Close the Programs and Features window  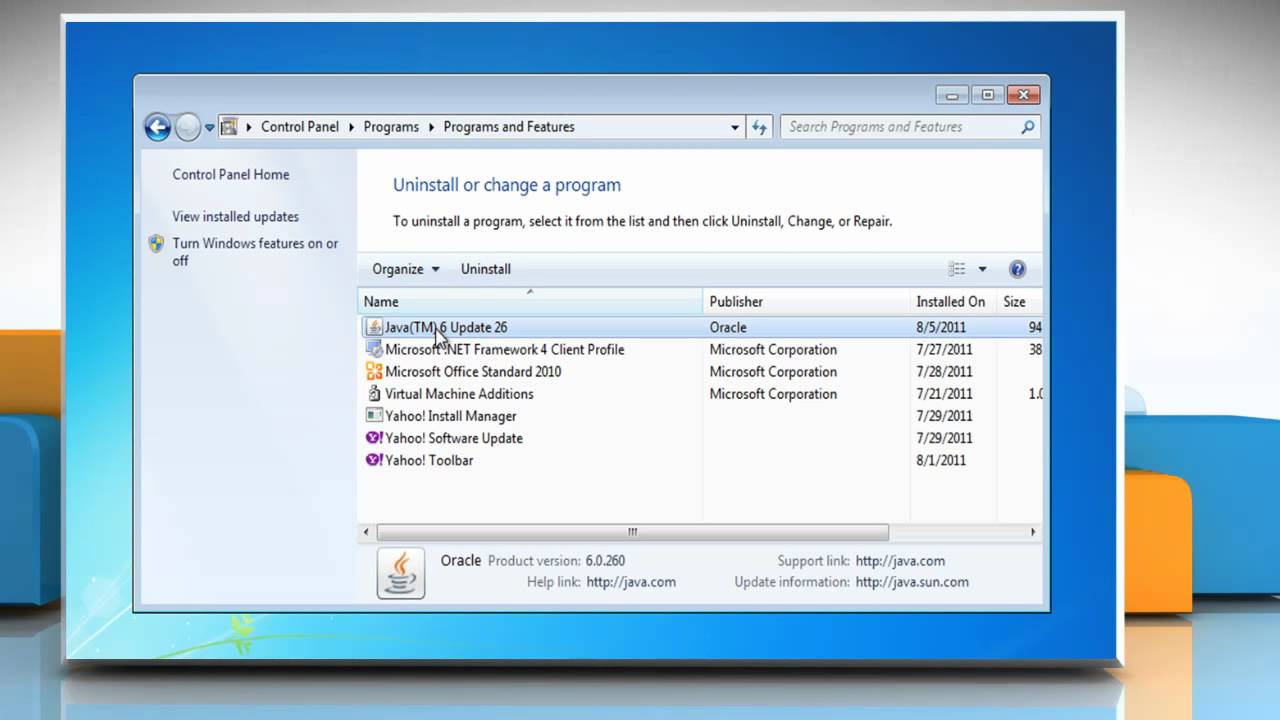click(x=1023, y=95)
